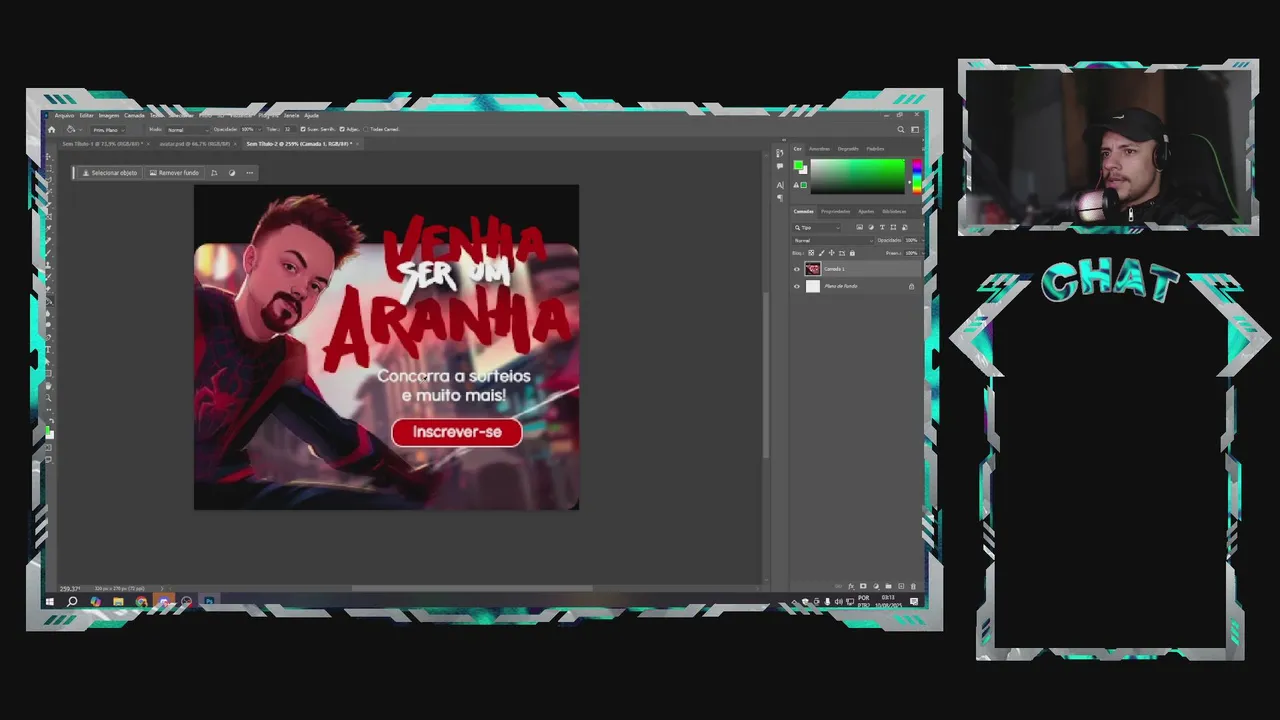Open the Paragraph panel icon in collapsed dock

pyautogui.click(x=780, y=198)
